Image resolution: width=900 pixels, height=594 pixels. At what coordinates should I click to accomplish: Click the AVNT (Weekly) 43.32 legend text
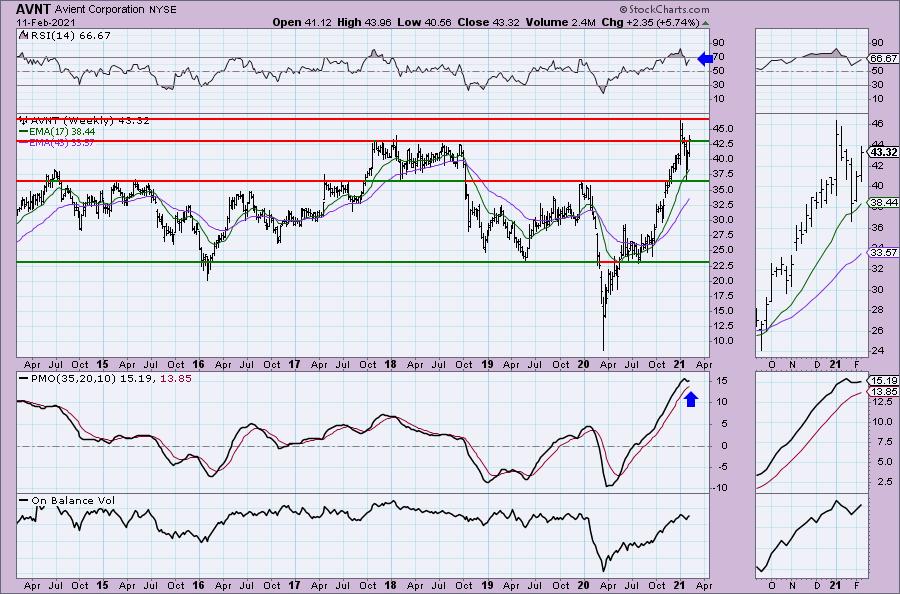point(90,121)
